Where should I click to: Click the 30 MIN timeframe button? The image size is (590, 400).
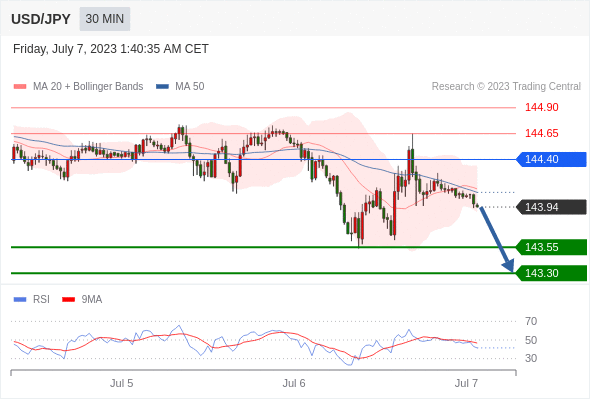point(105,19)
